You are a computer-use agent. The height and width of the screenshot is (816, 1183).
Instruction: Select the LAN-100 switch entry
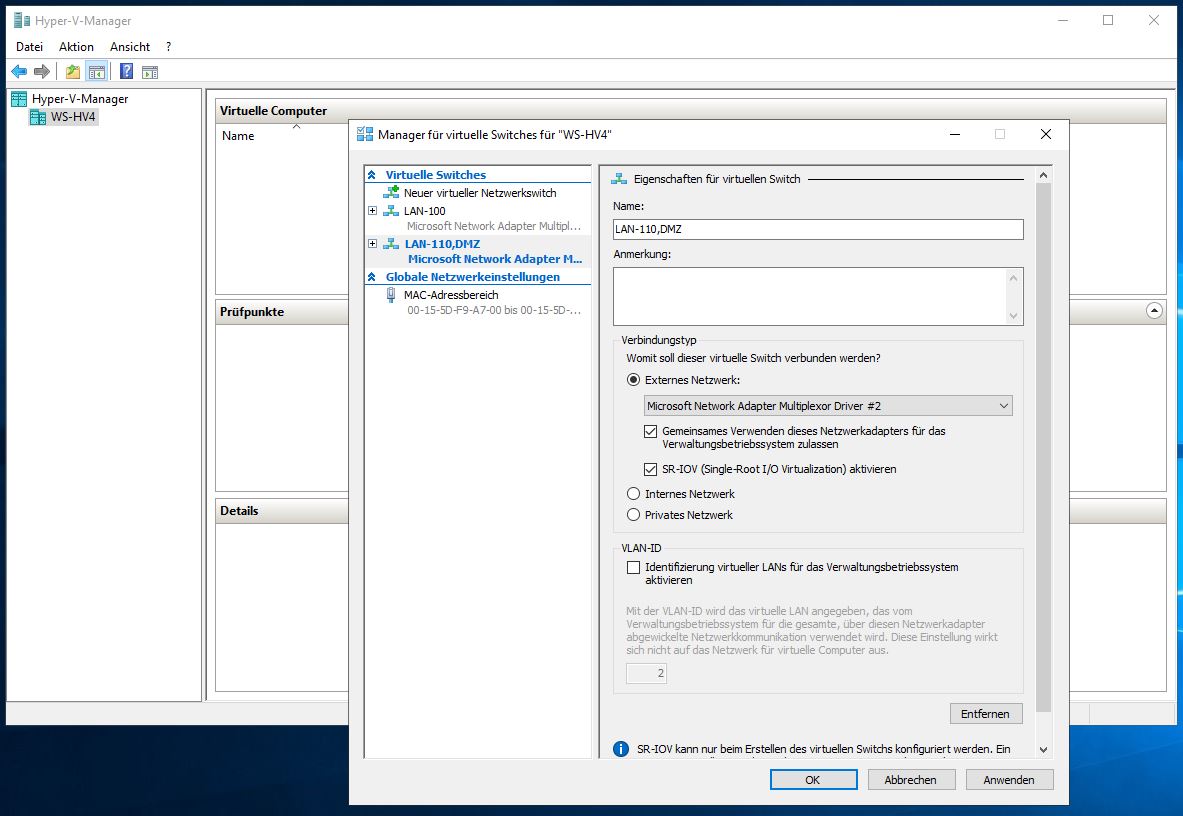(x=425, y=211)
